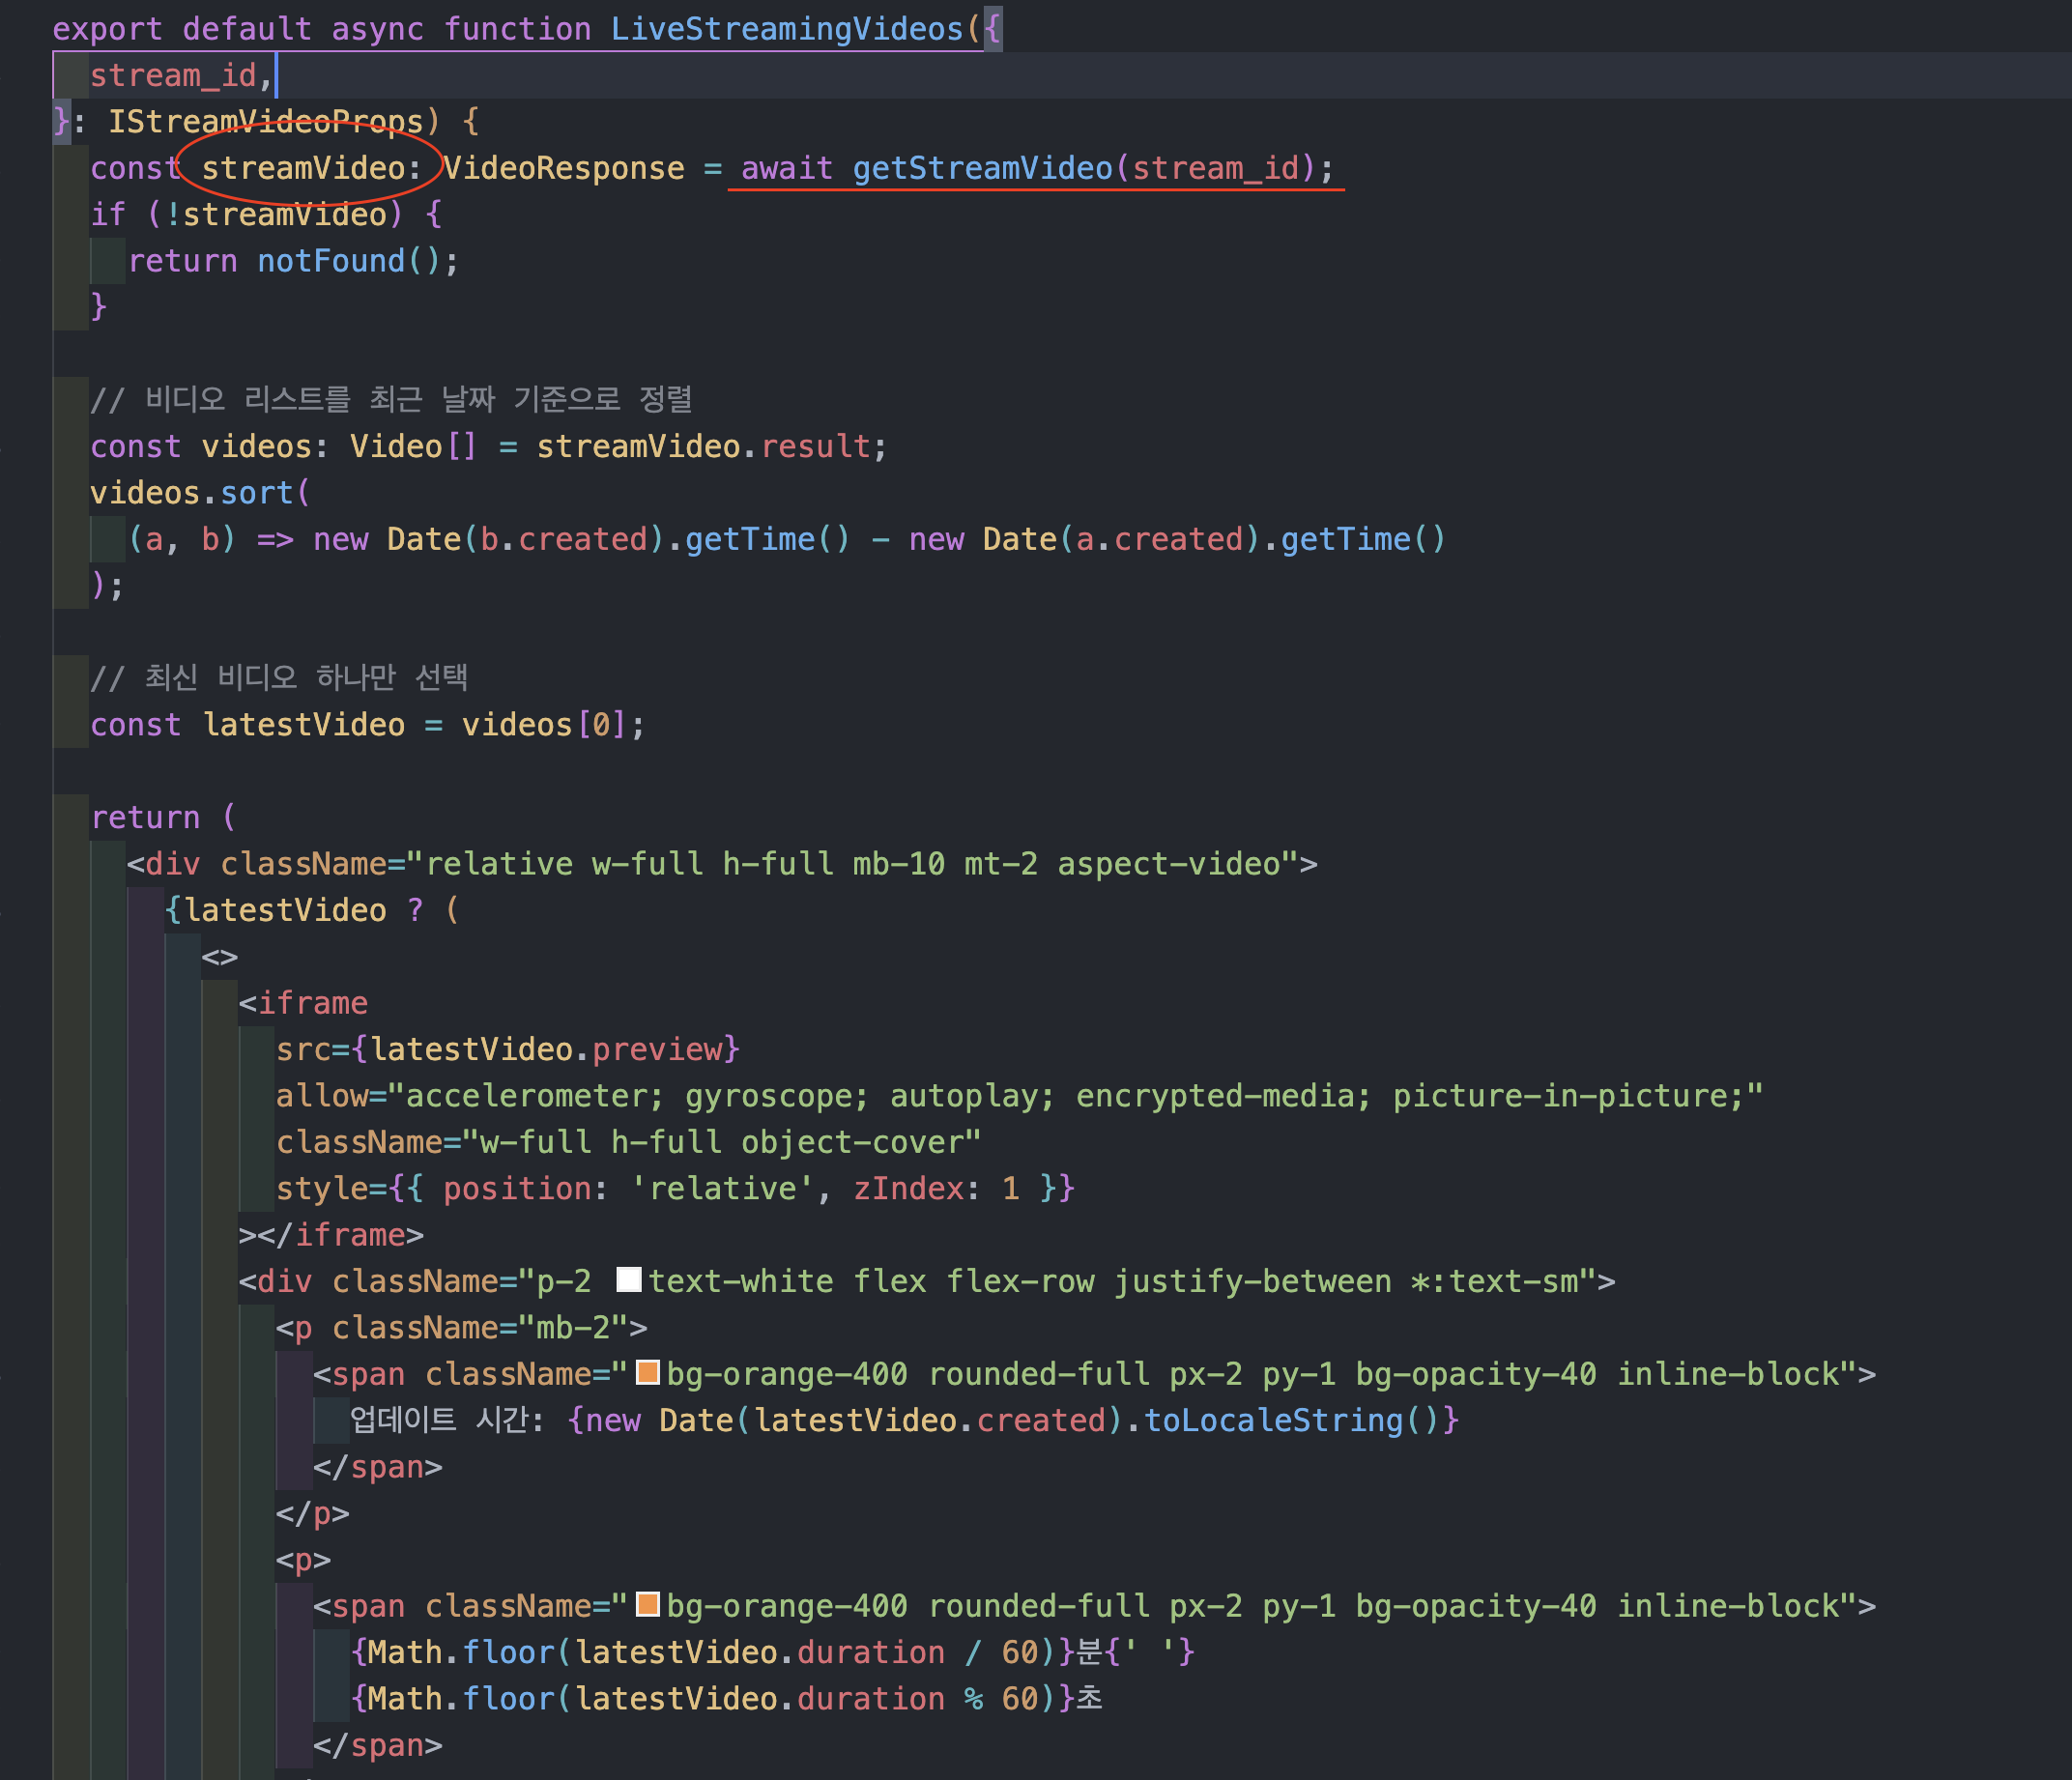Viewport: 2072px width, 1780px height.
Task: Click the zIndex style property
Action: point(908,1188)
